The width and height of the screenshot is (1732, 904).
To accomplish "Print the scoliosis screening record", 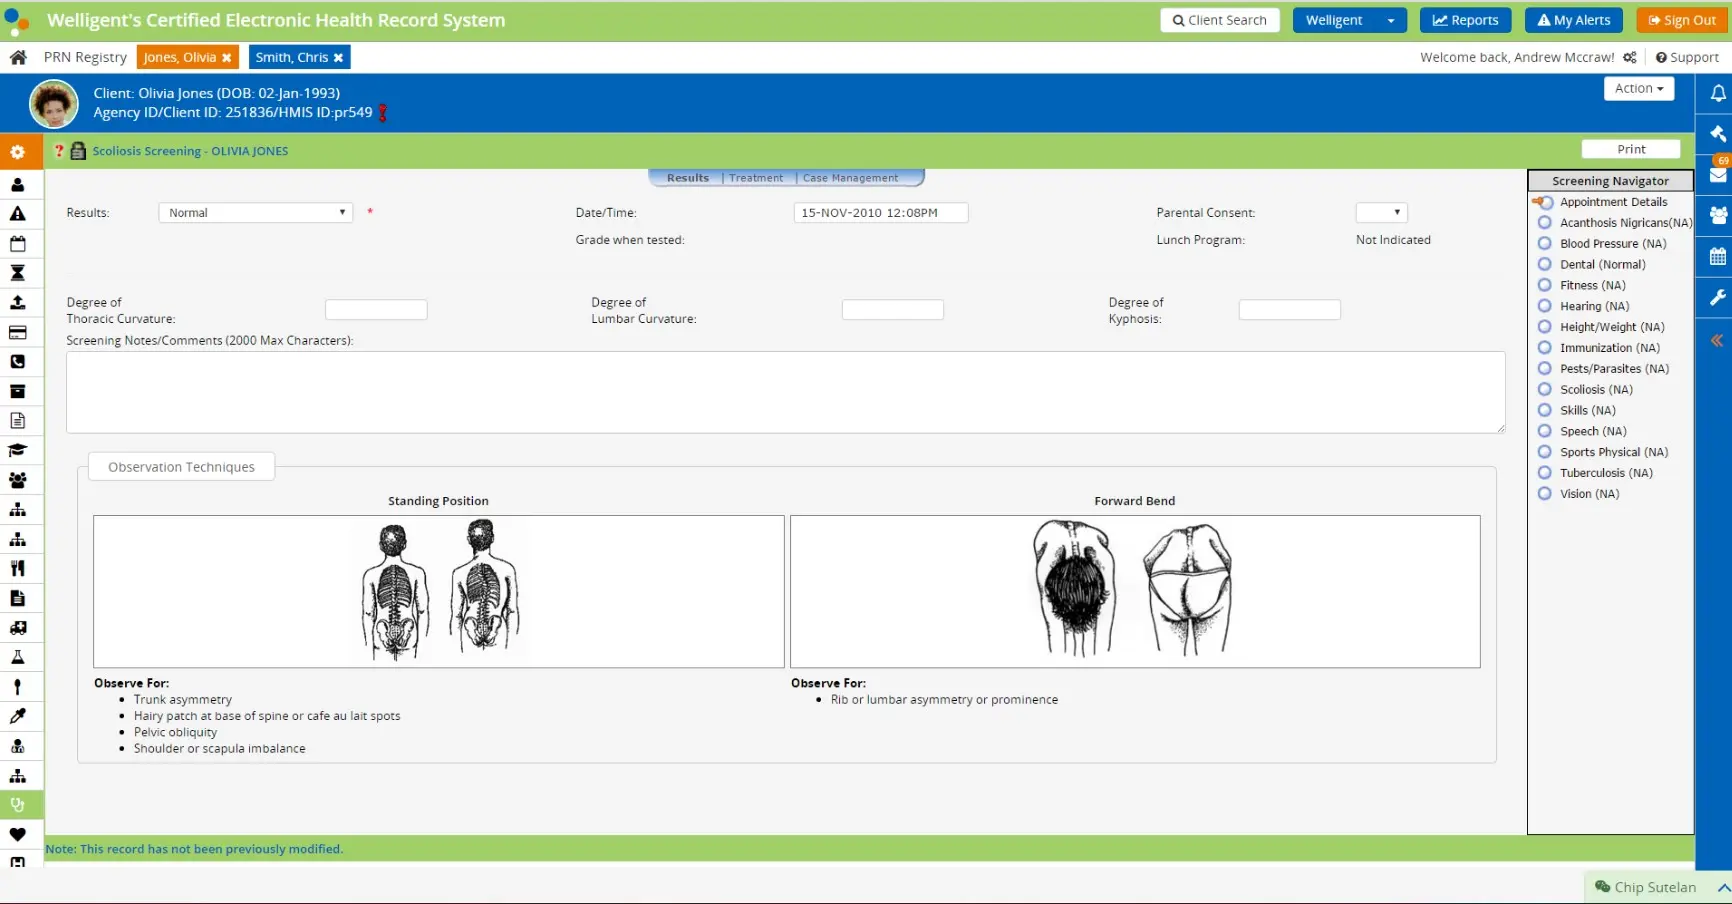I will tap(1630, 148).
